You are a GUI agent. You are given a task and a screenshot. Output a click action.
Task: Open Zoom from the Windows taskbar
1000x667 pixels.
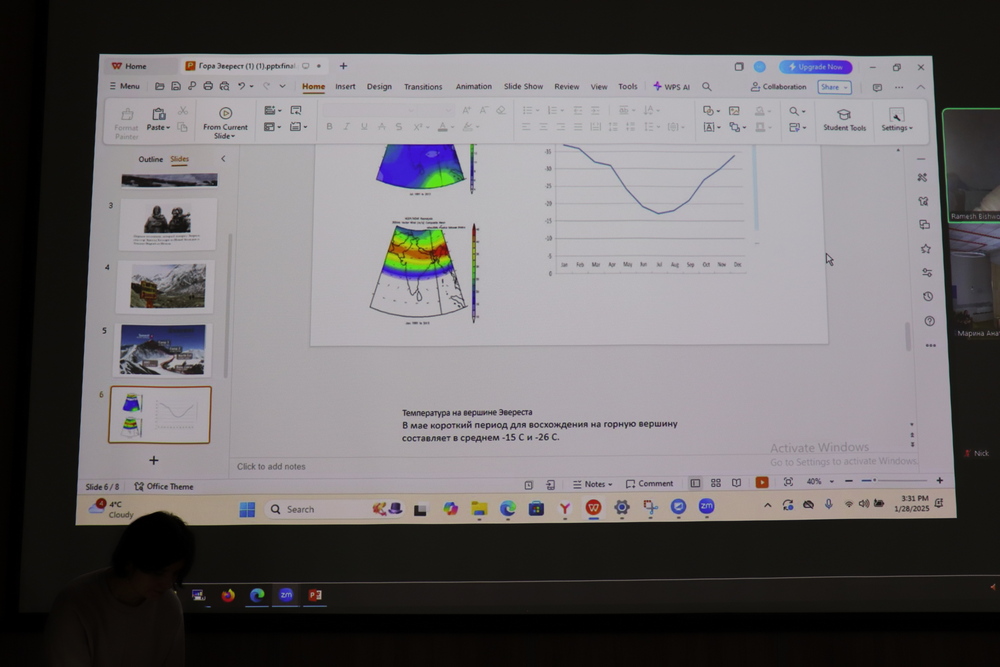pos(706,506)
